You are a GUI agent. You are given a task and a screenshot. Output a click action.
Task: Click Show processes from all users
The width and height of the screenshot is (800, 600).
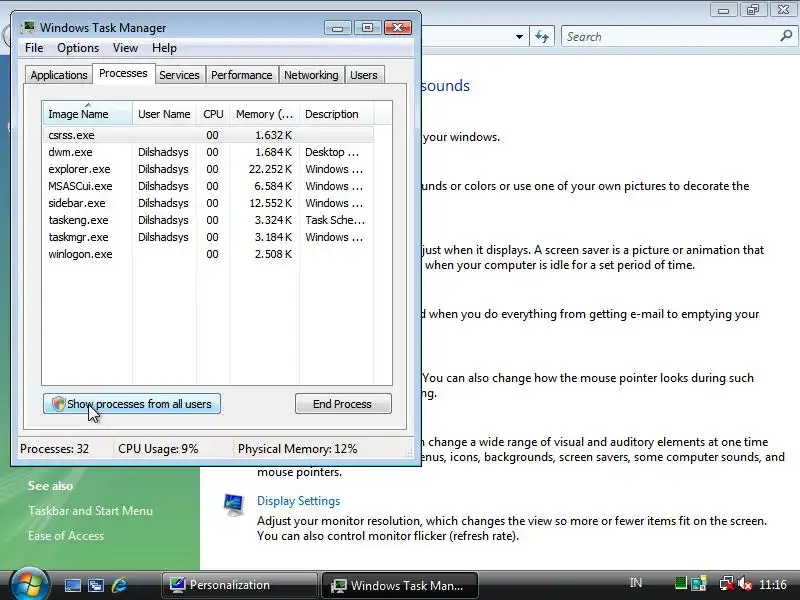(x=132, y=404)
